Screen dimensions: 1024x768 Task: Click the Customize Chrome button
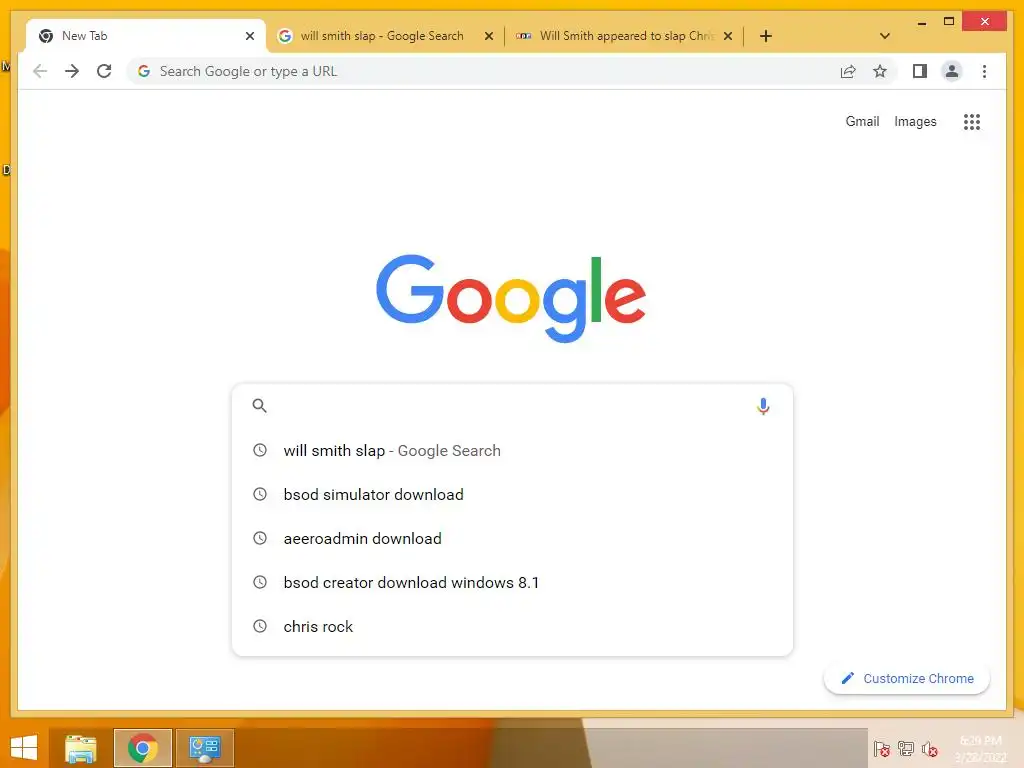906,679
